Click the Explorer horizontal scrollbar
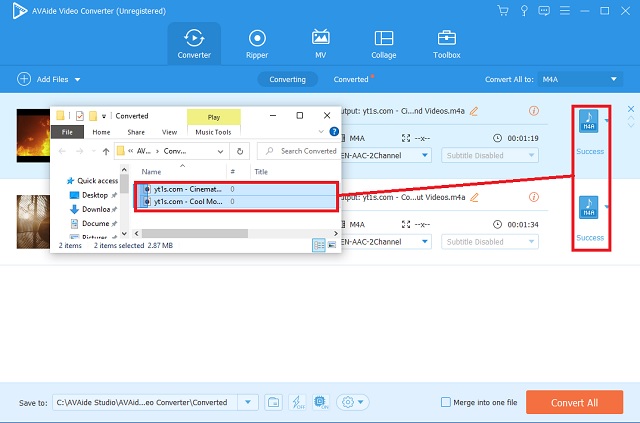Image resolution: width=640 pixels, height=423 pixels. coord(195,233)
